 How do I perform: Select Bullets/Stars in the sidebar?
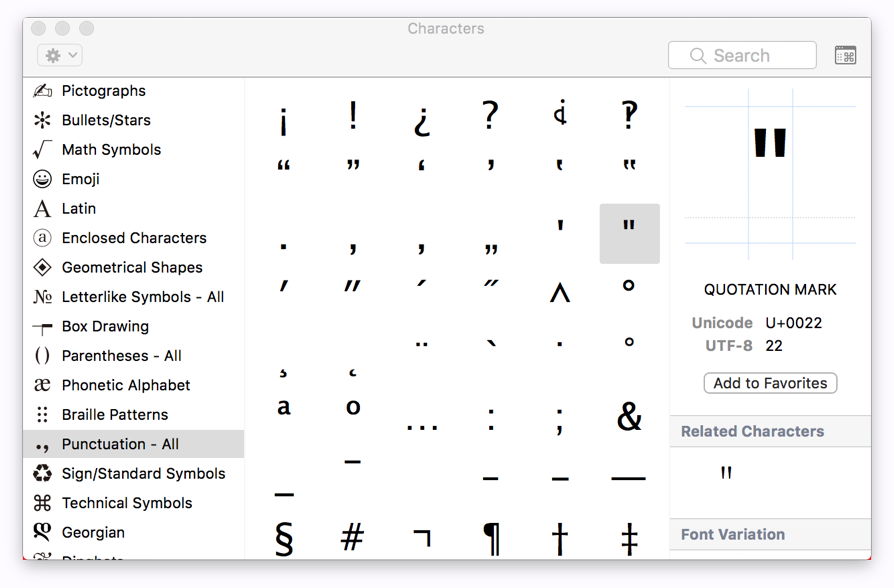coord(106,120)
